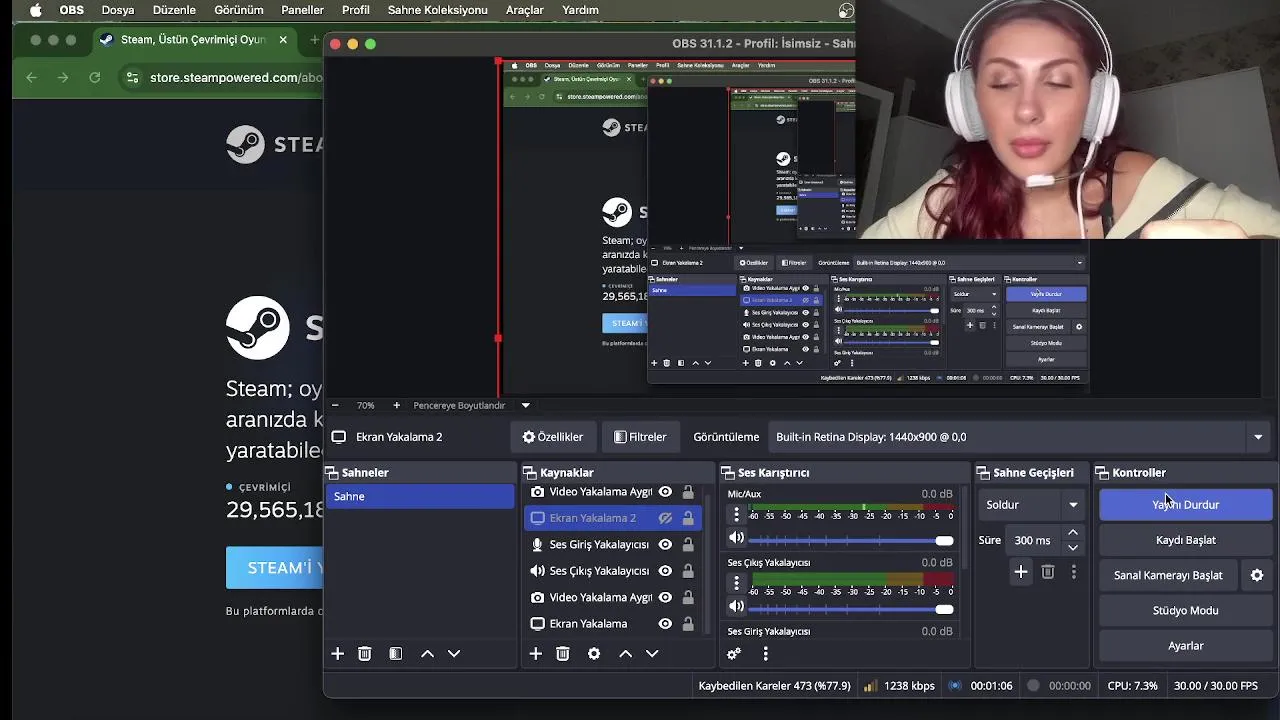The width and height of the screenshot is (1280, 720).
Task: Hide the Ses Çıkış Yakalayıcısı source
Action: pyautogui.click(x=665, y=571)
